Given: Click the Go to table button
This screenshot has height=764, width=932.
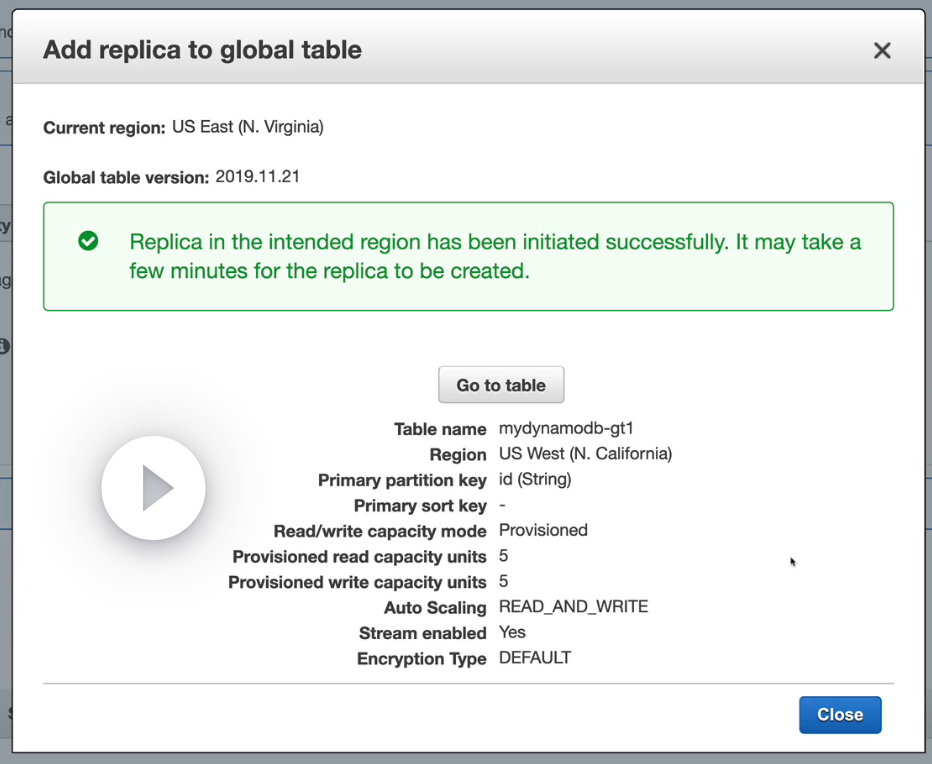Looking at the screenshot, I should [x=501, y=385].
